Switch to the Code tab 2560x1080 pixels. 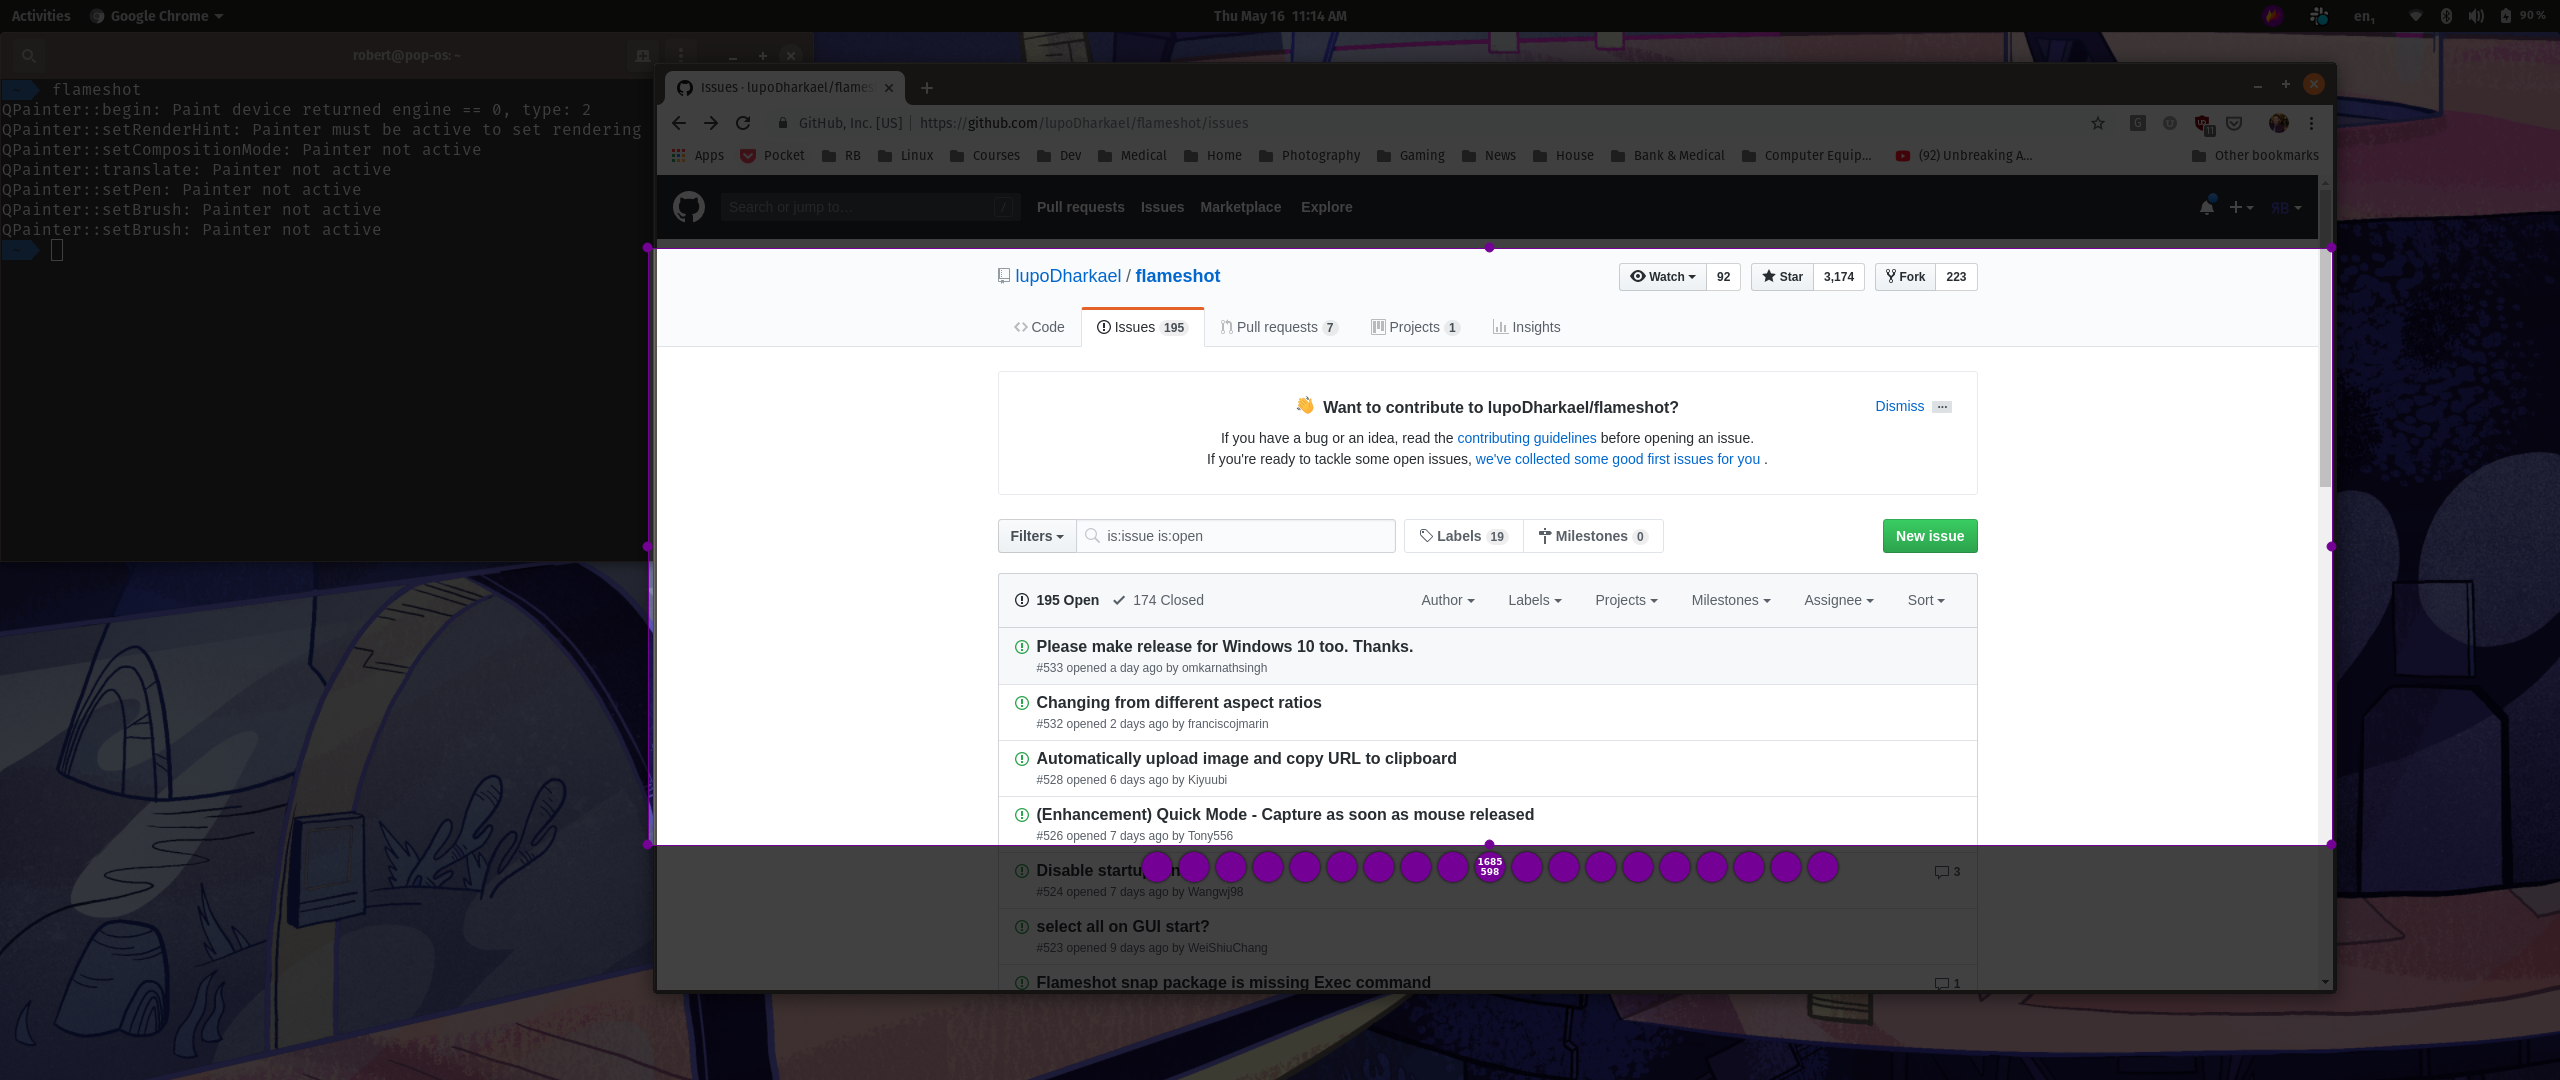point(1039,327)
